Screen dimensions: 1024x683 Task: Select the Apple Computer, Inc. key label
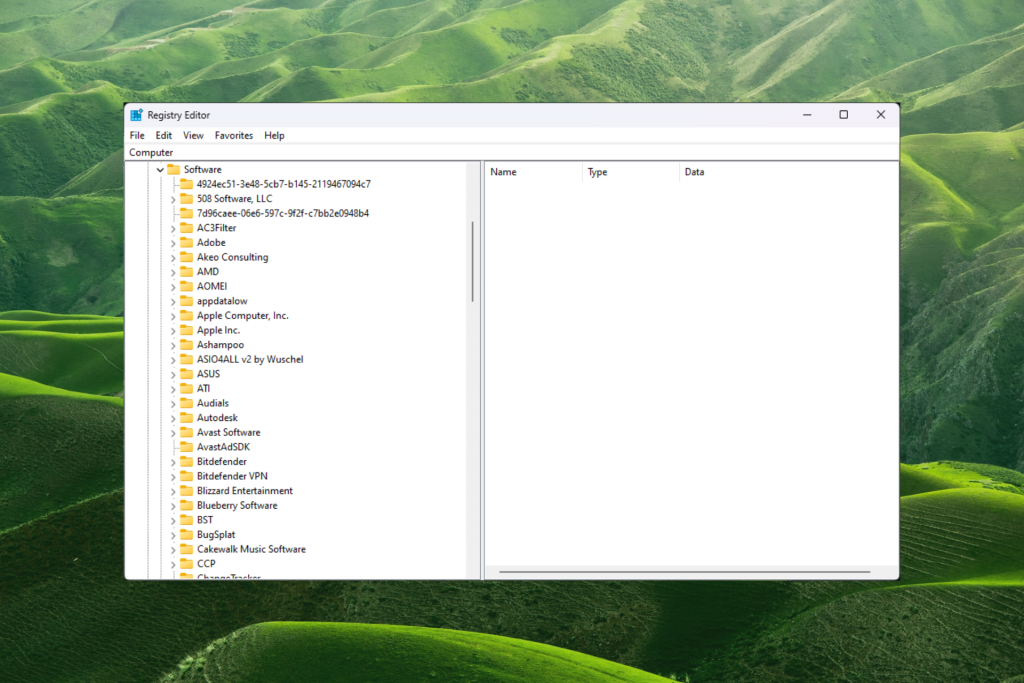pyautogui.click(x=242, y=315)
